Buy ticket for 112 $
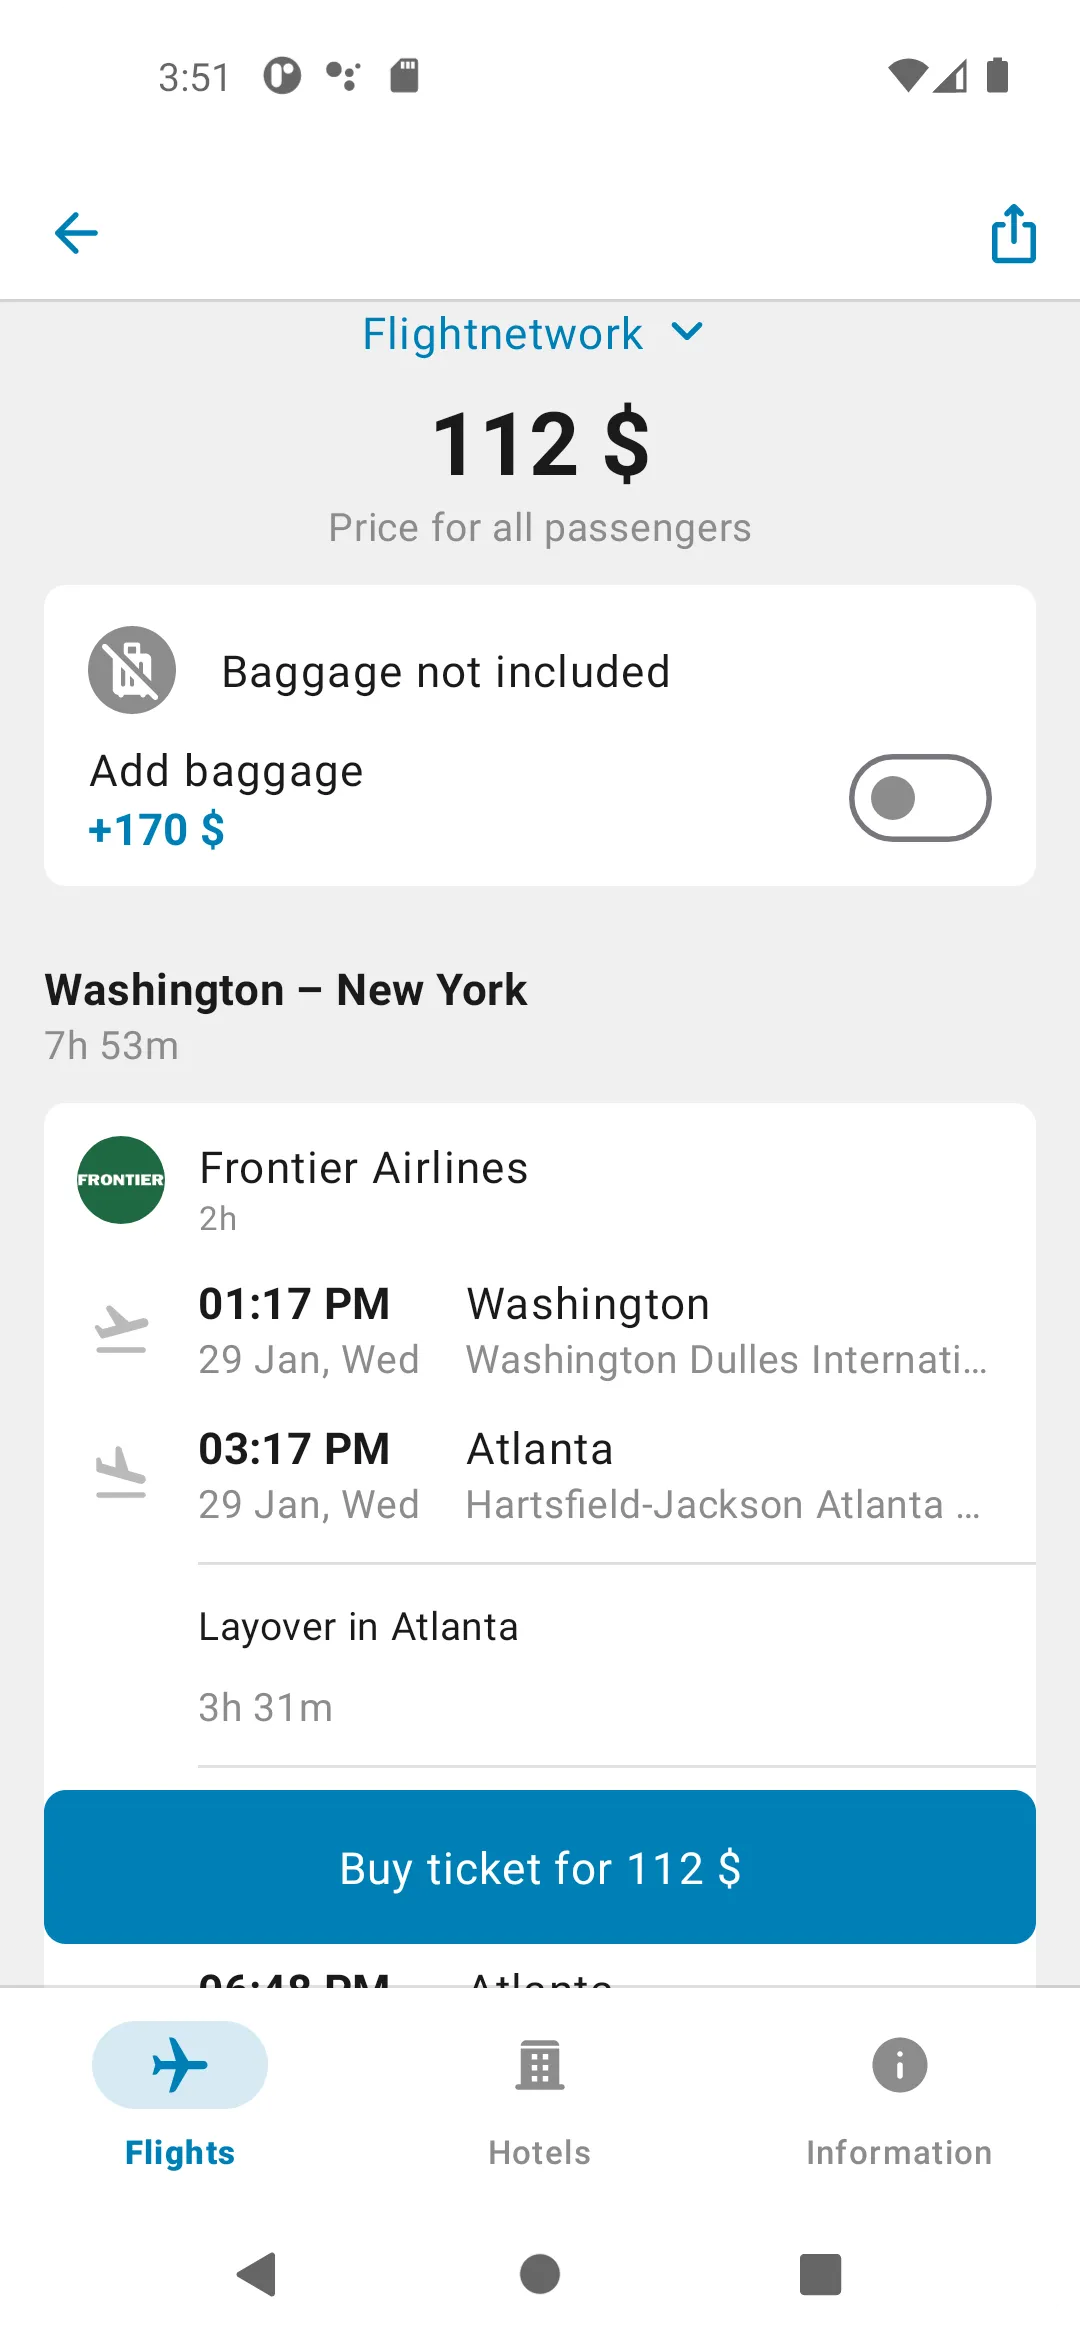The height and width of the screenshot is (2340, 1080). point(540,1867)
